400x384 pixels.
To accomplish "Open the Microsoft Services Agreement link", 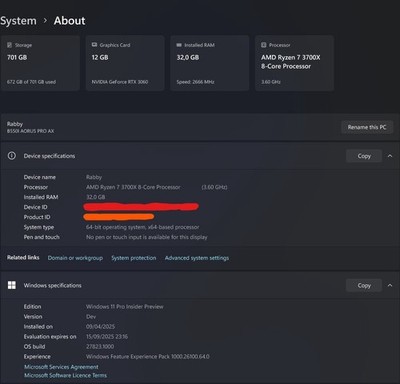I will 61,367.
